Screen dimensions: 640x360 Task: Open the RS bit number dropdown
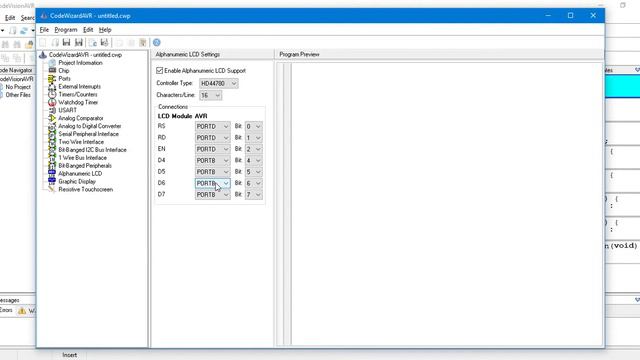pyautogui.click(x=253, y=127)
